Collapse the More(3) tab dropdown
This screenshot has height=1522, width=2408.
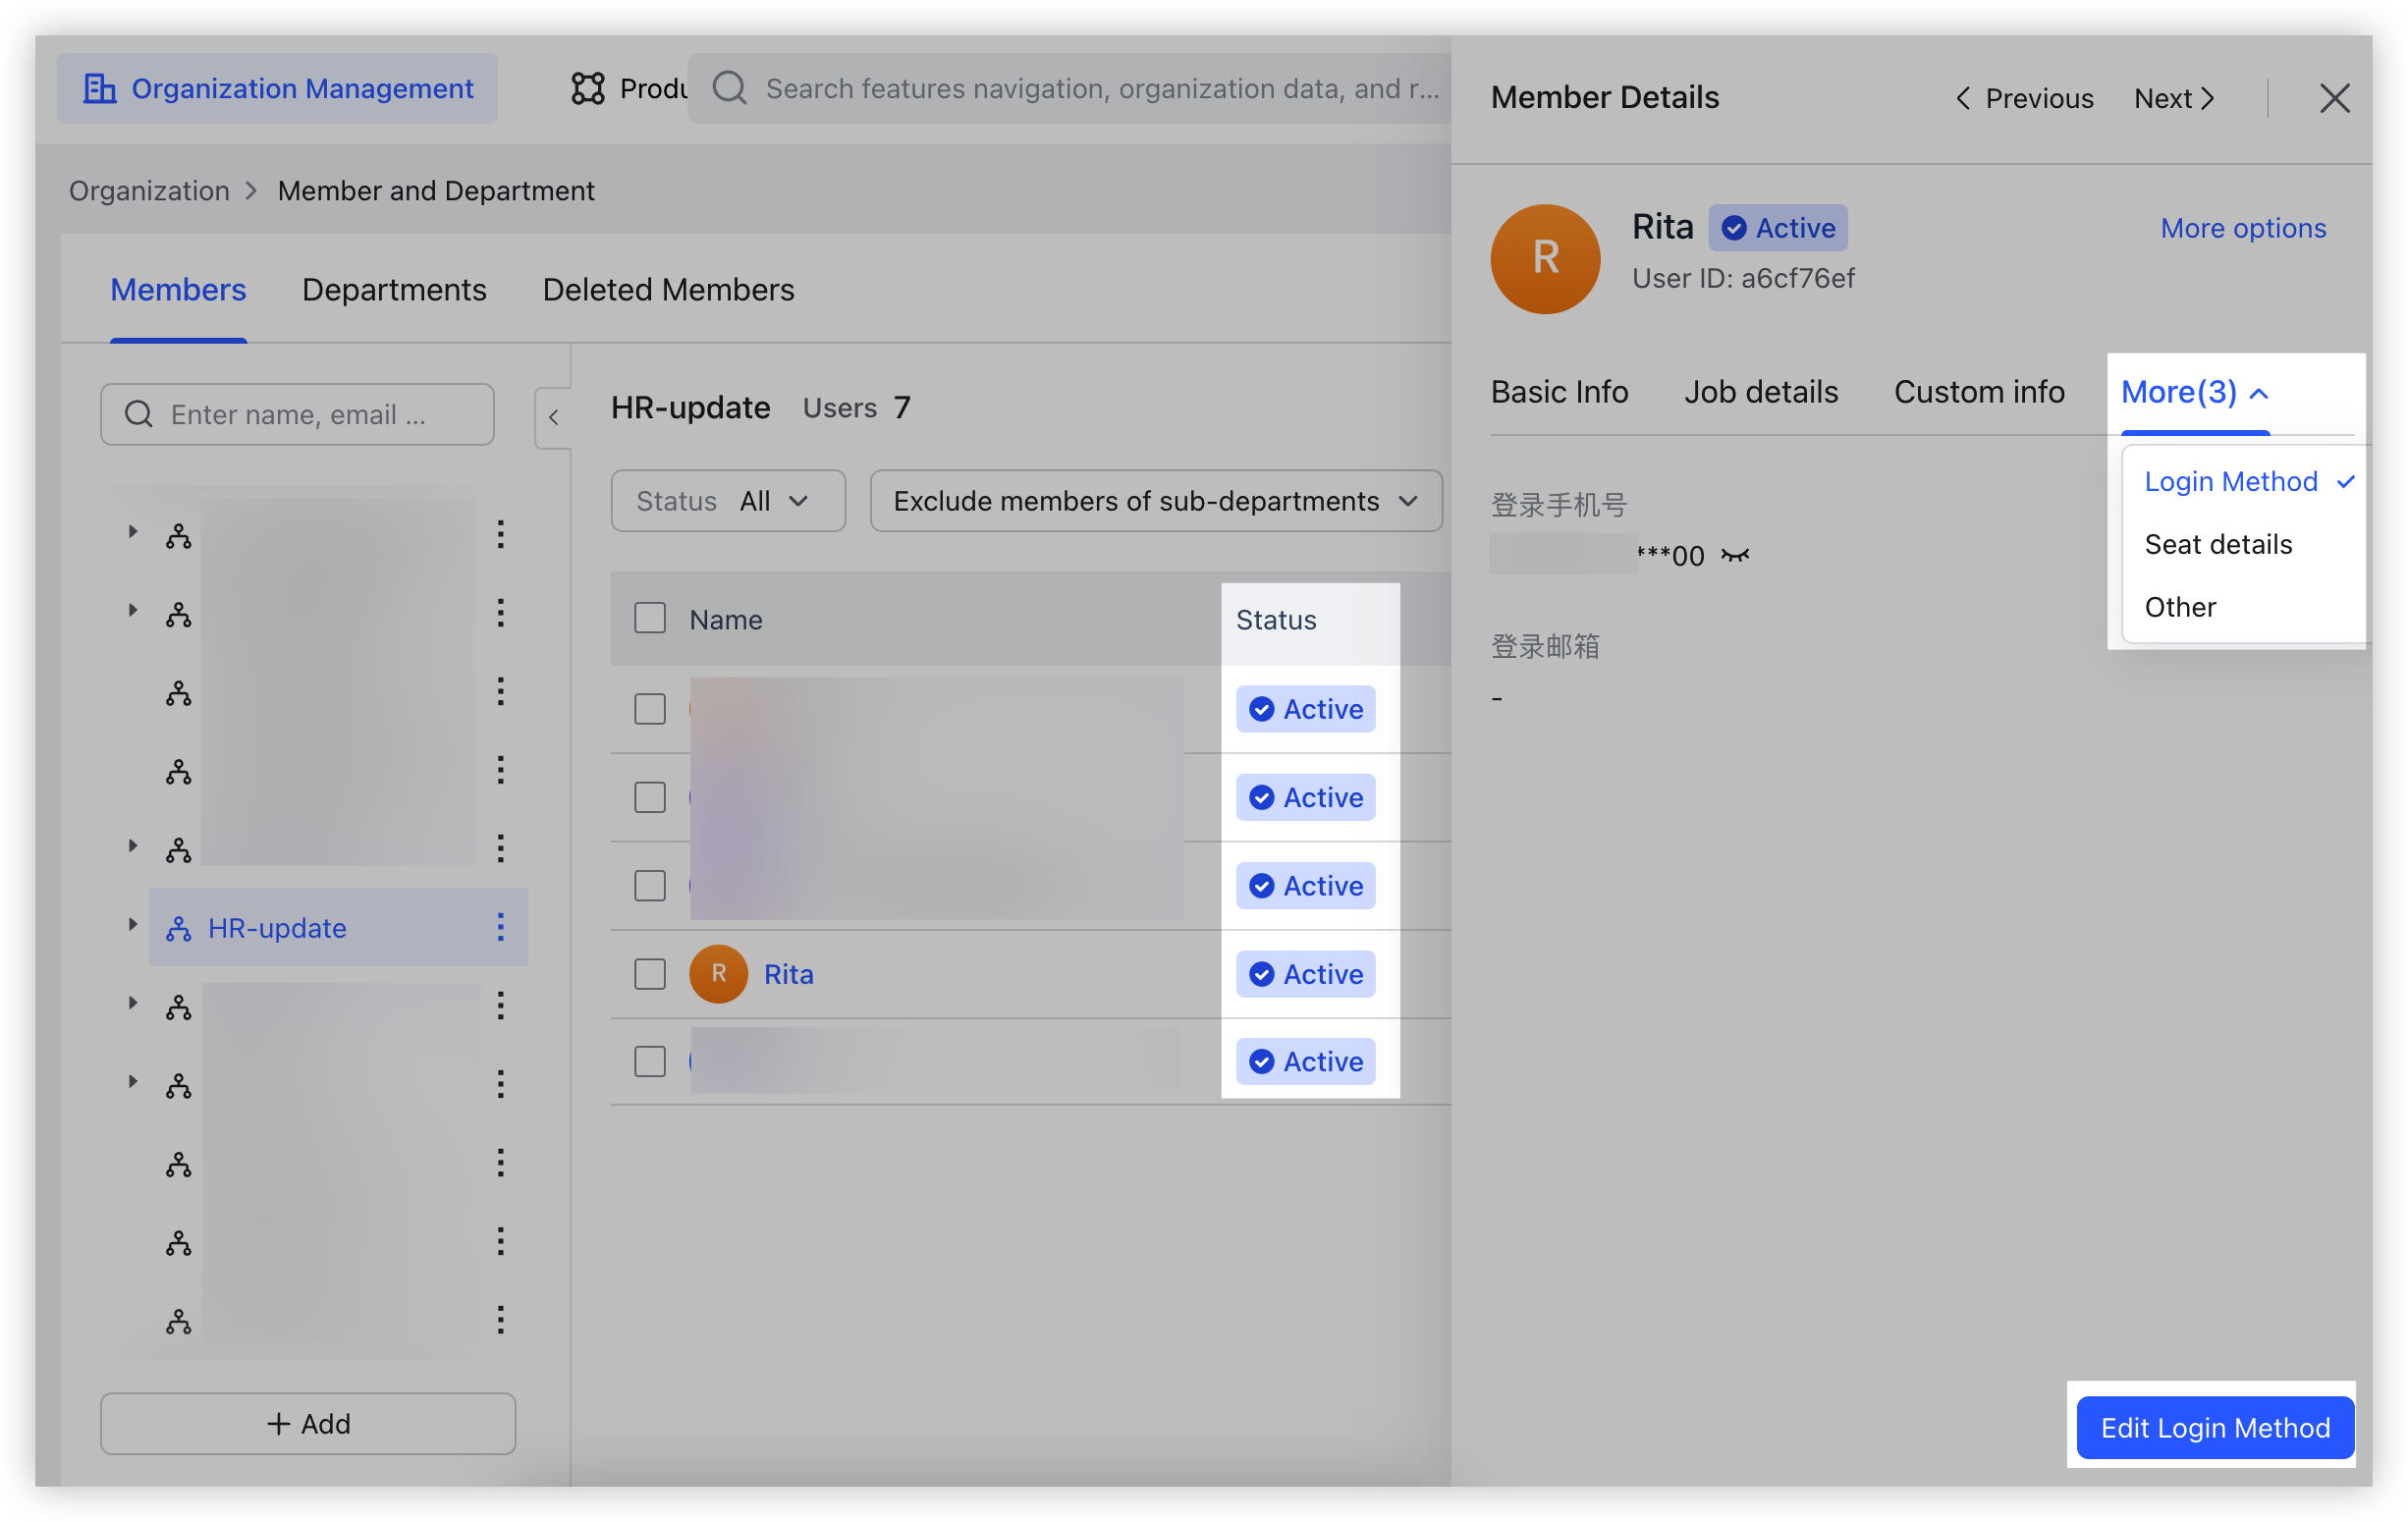(2194, 392)
